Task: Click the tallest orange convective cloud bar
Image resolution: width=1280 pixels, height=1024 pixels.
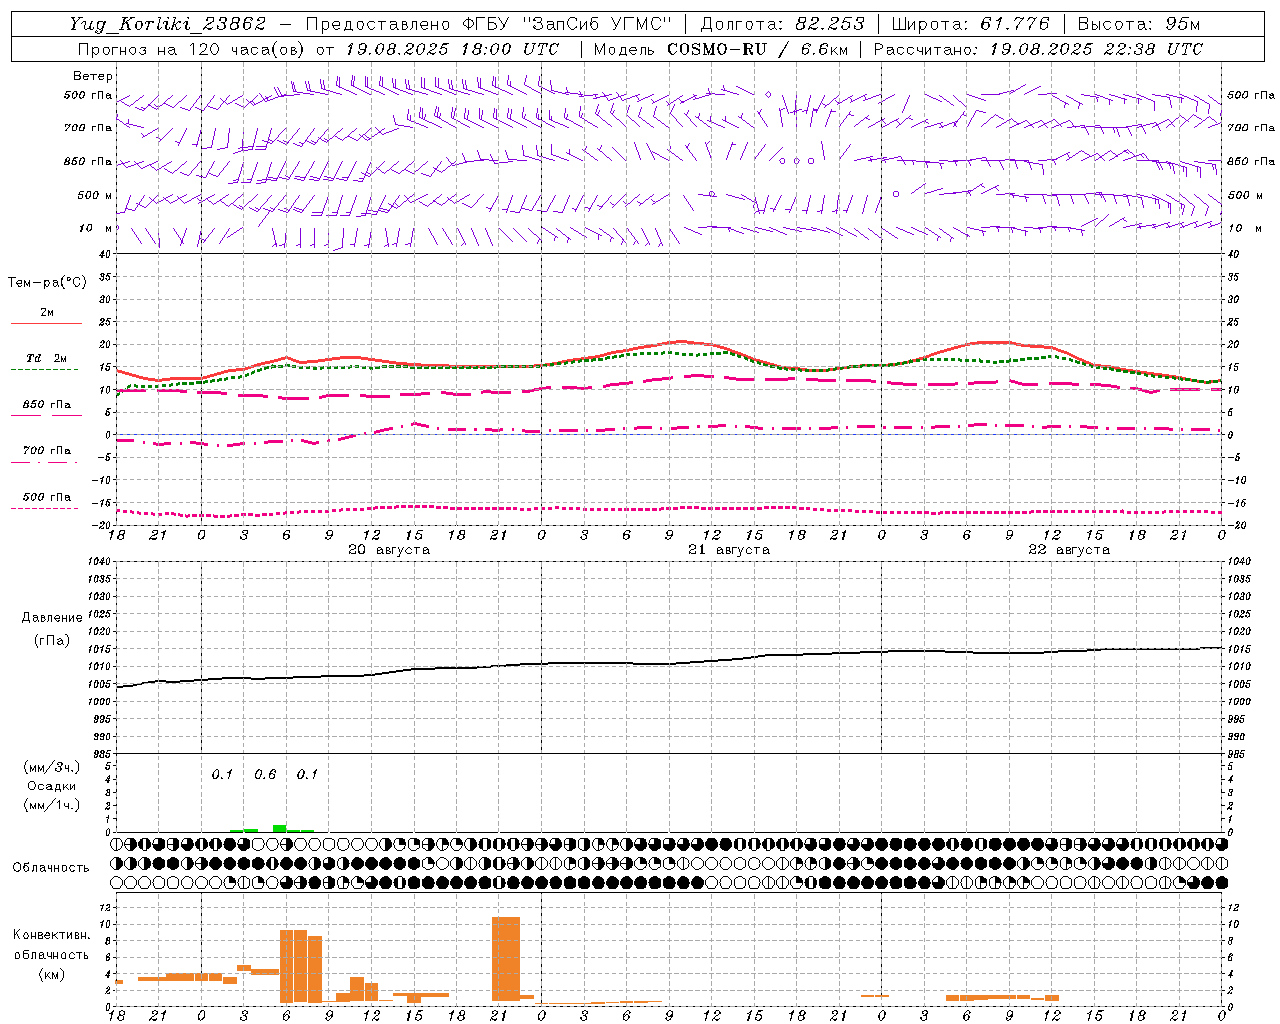Action: [506, 959]
